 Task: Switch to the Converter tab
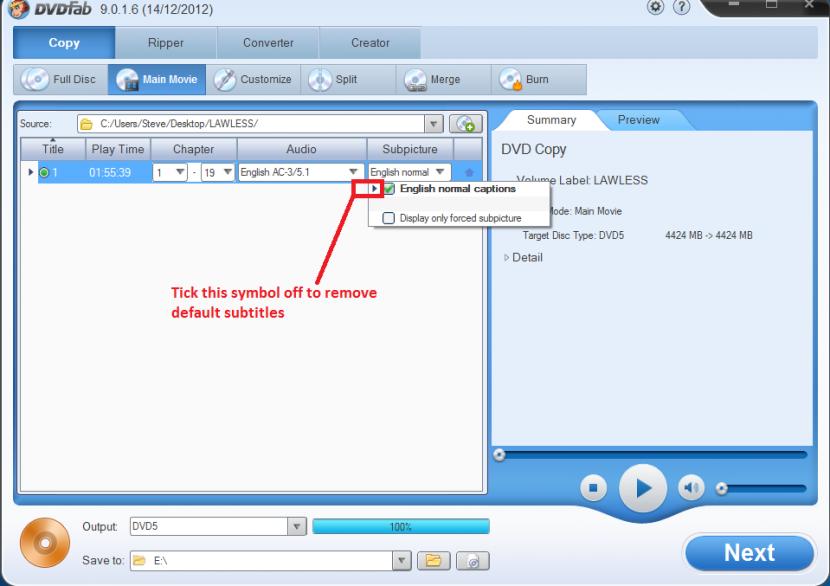pos(268,43)
